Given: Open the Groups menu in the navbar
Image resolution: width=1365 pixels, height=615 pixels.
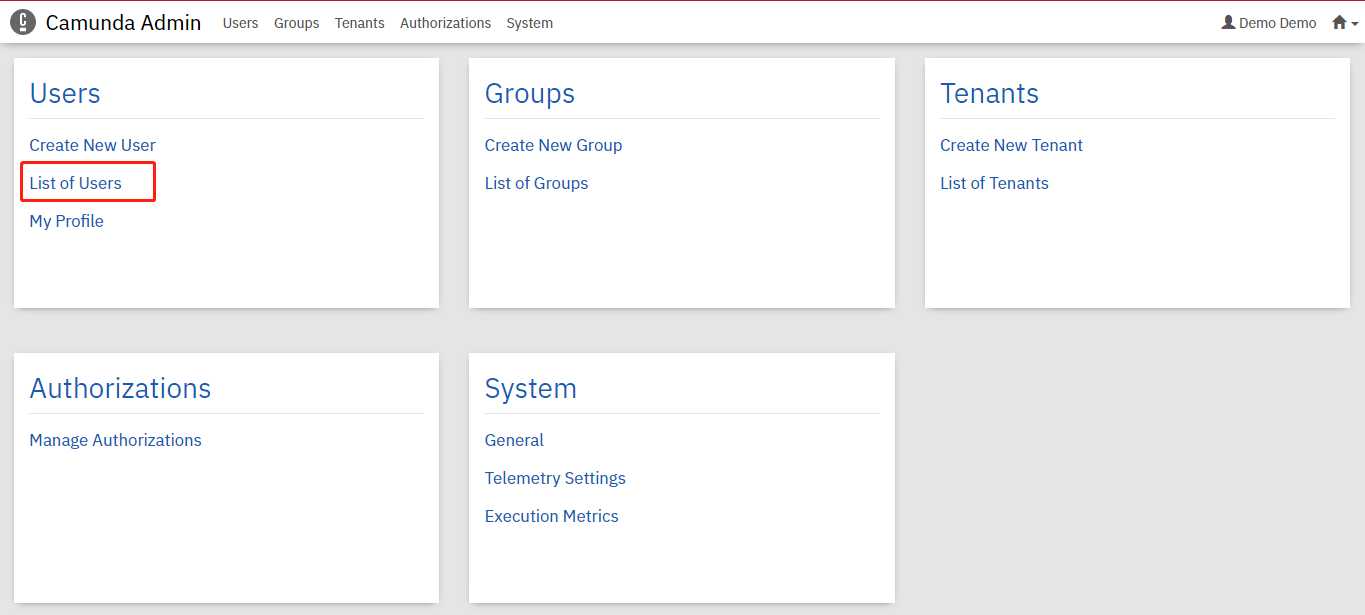Looking at the screenshot, I should pyautogui.click(x=297, y=23).
